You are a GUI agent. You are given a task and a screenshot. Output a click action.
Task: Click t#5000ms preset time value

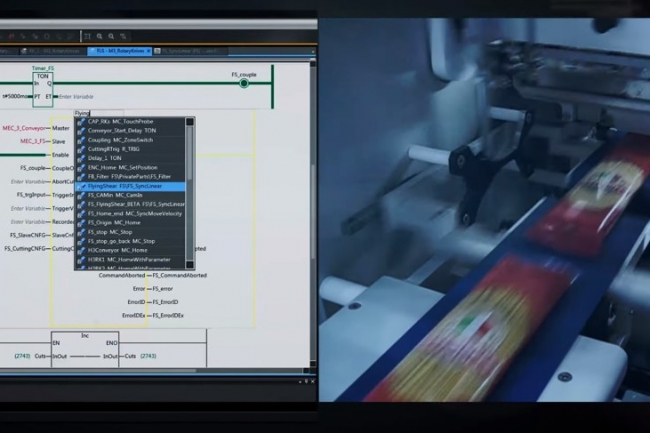point(15,97)
